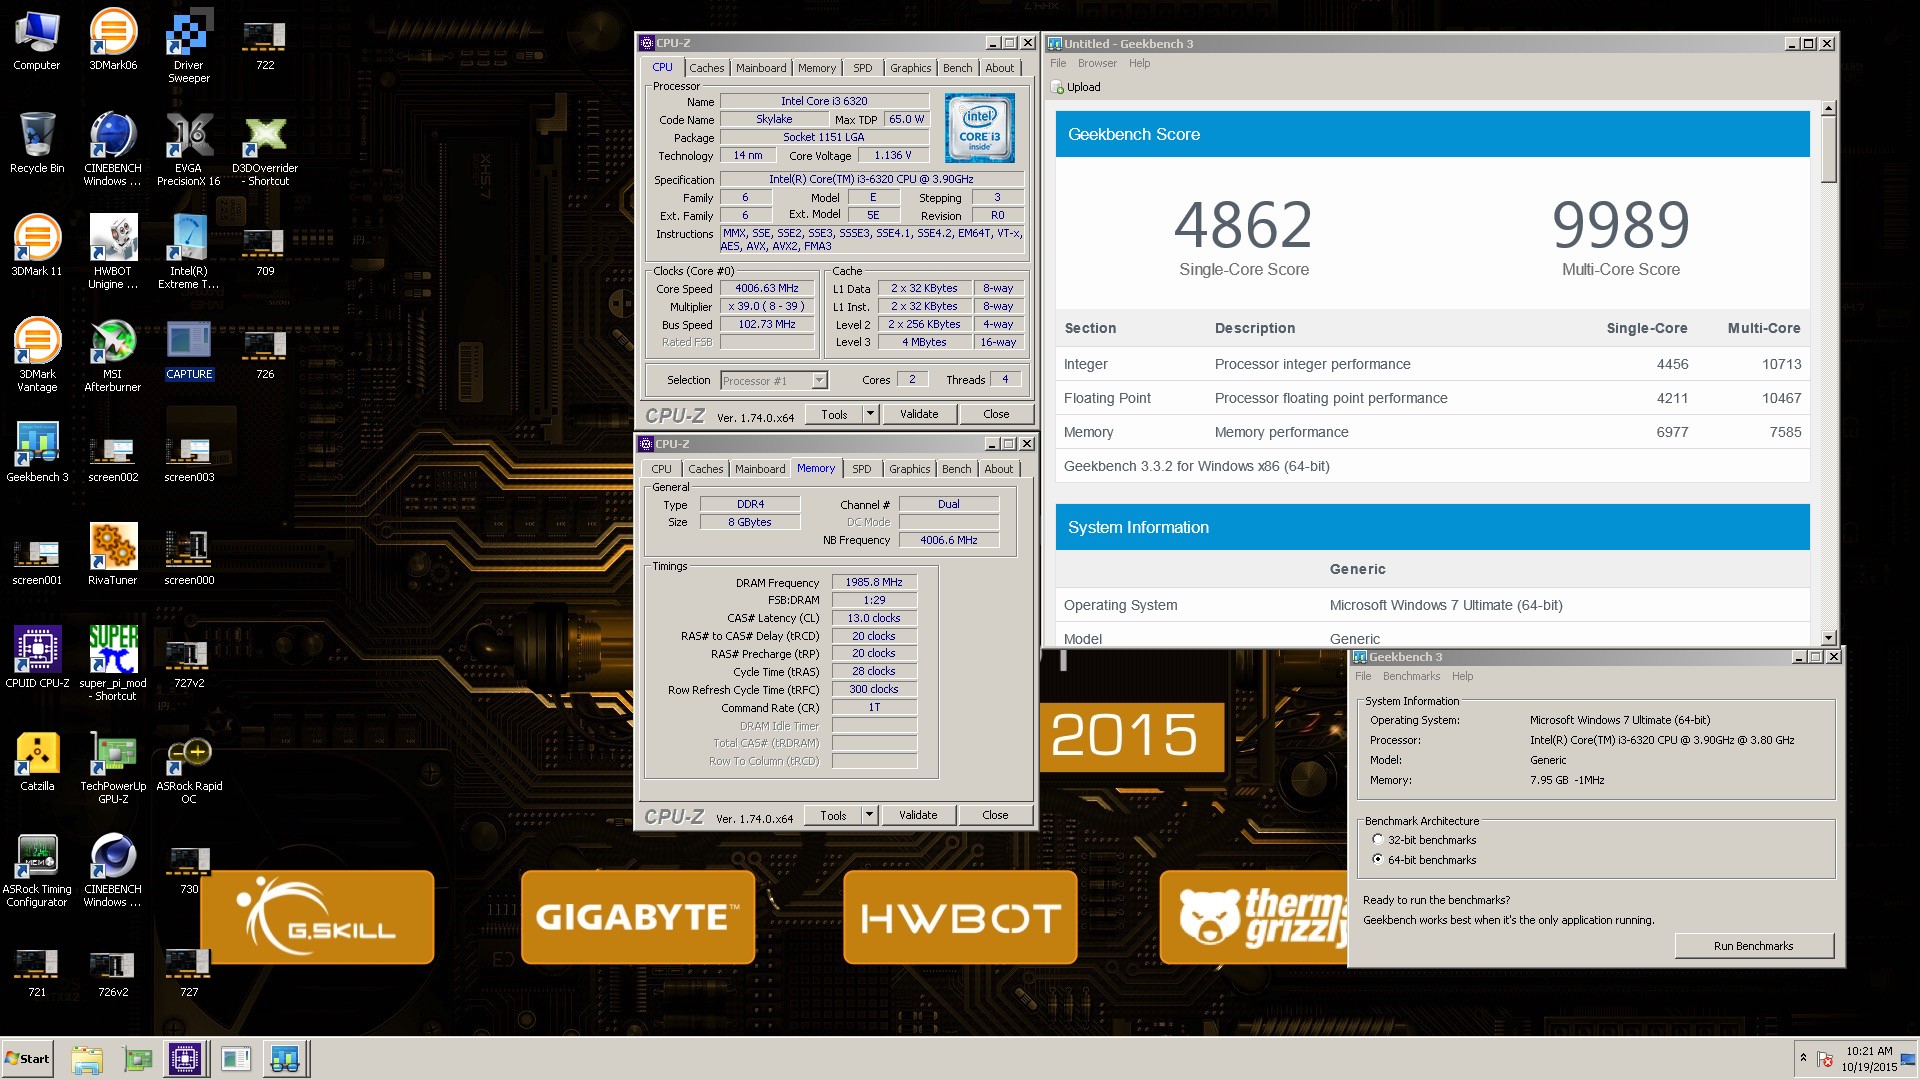Click scroll down arrow in Geekbench results
Screen dimensions: 1920x1080
[1829, 637]
